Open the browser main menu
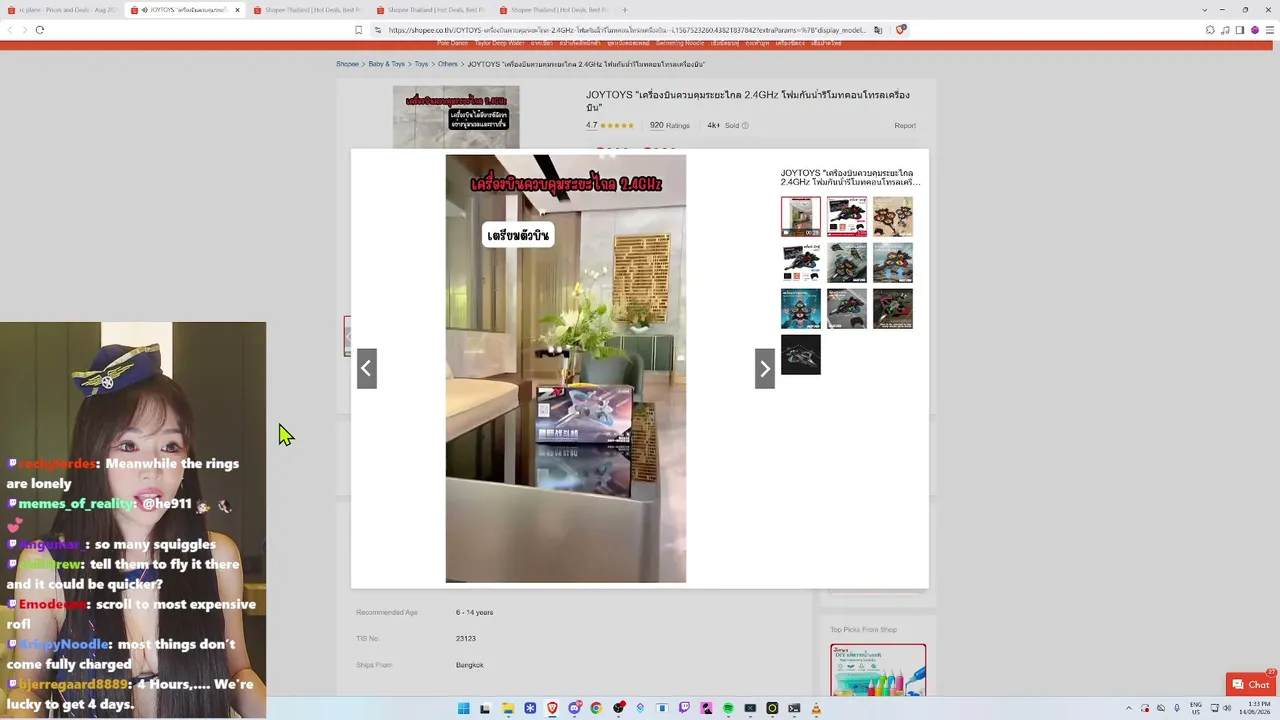 tap(1269, 30)
